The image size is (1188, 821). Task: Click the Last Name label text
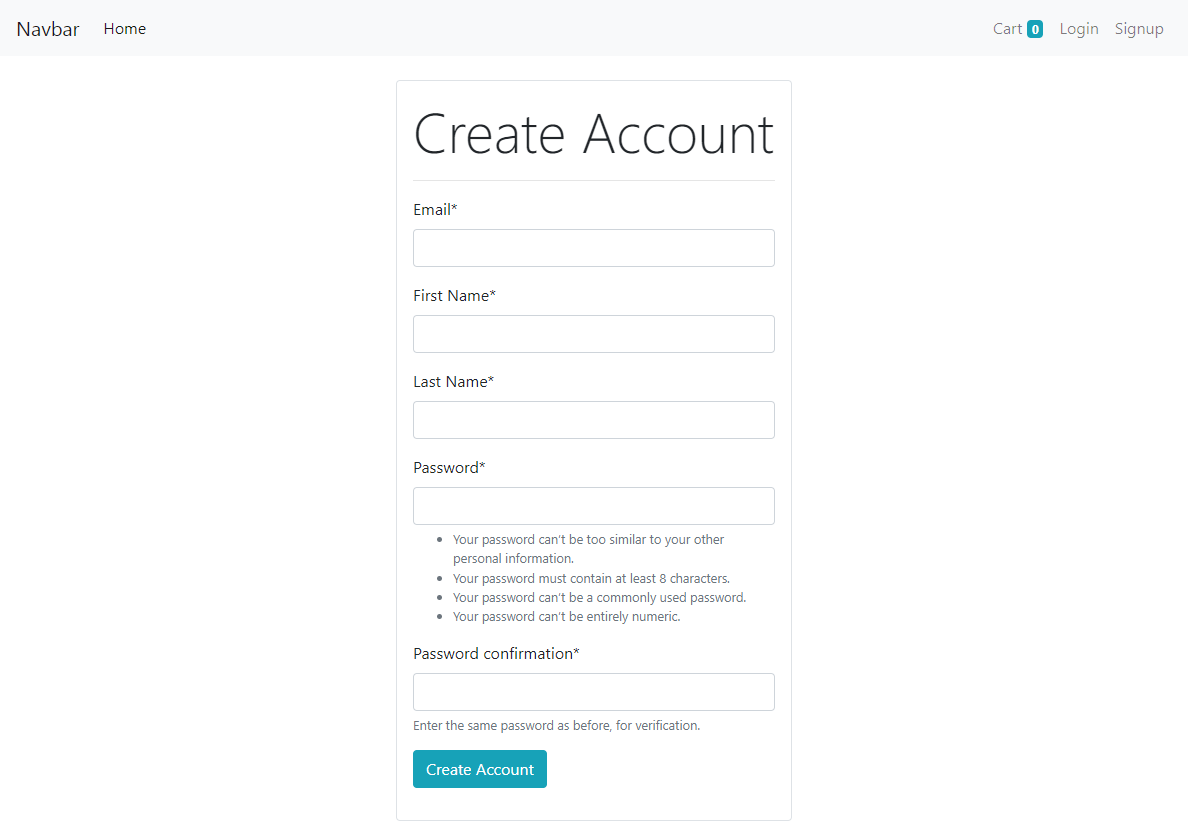[x=452, y=381]
